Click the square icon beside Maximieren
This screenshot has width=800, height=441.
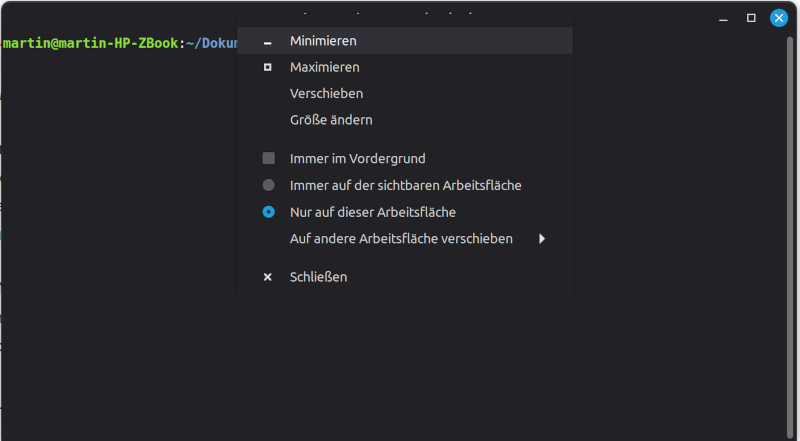267,67
